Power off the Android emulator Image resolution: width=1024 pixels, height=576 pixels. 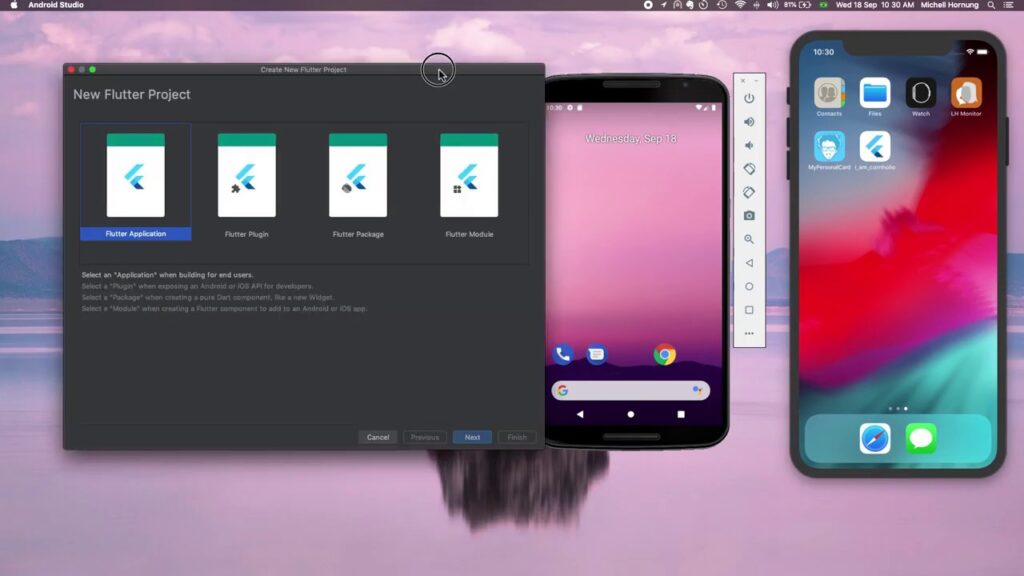pyautogui.click(x=750, y=97)
